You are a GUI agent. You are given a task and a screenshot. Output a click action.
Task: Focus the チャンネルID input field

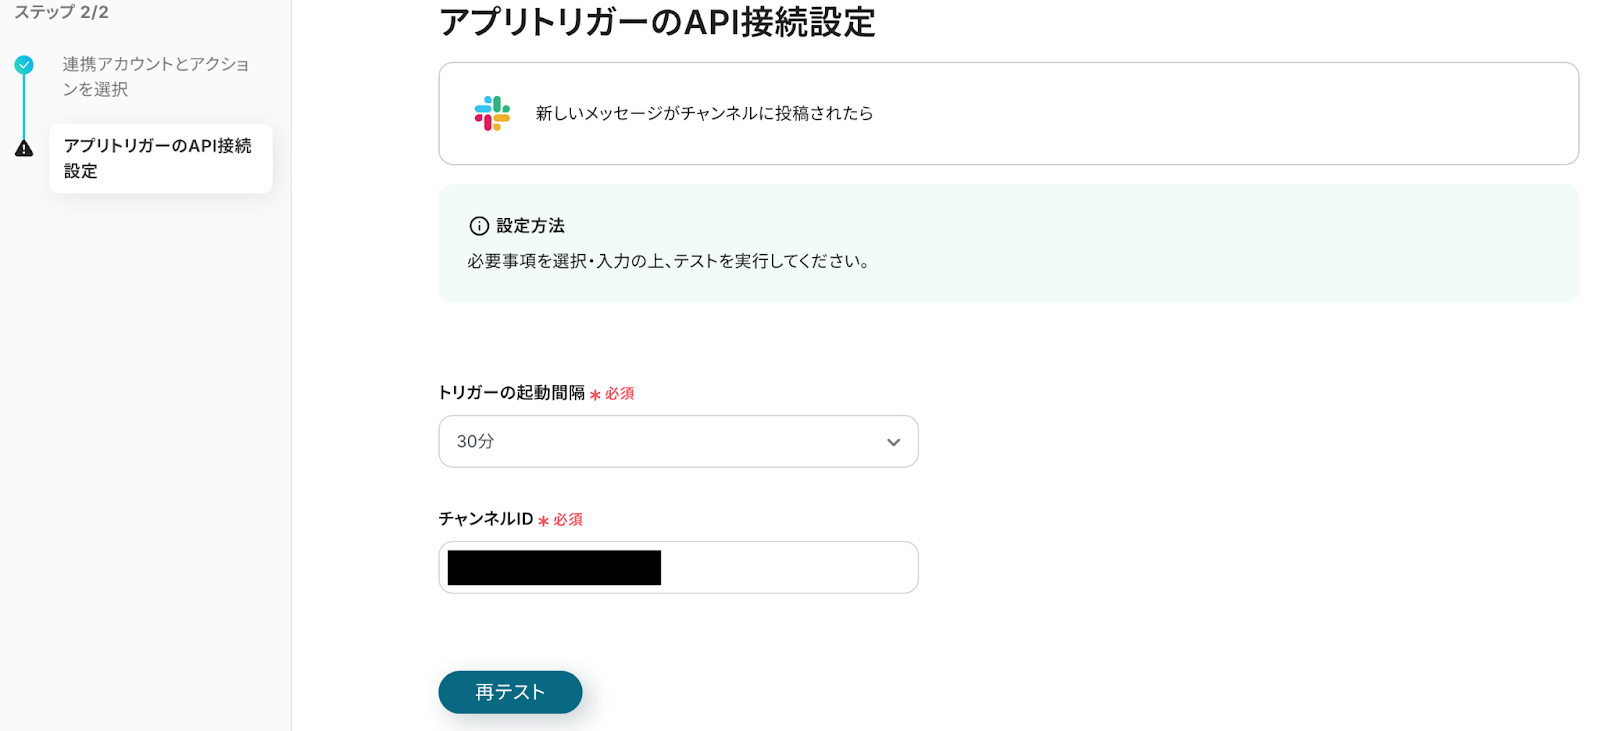click(x=788, y=568)
